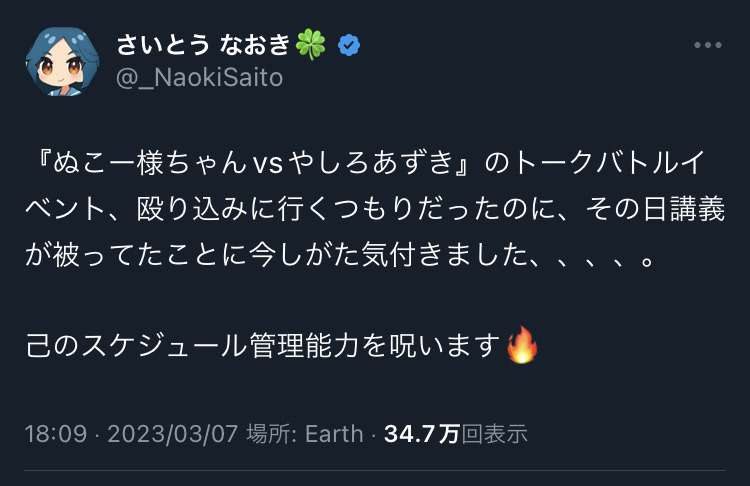The height and width of the screenshot is (486, 750).
Task: Click the blue verified badge
Action: (x=349, y=45)
